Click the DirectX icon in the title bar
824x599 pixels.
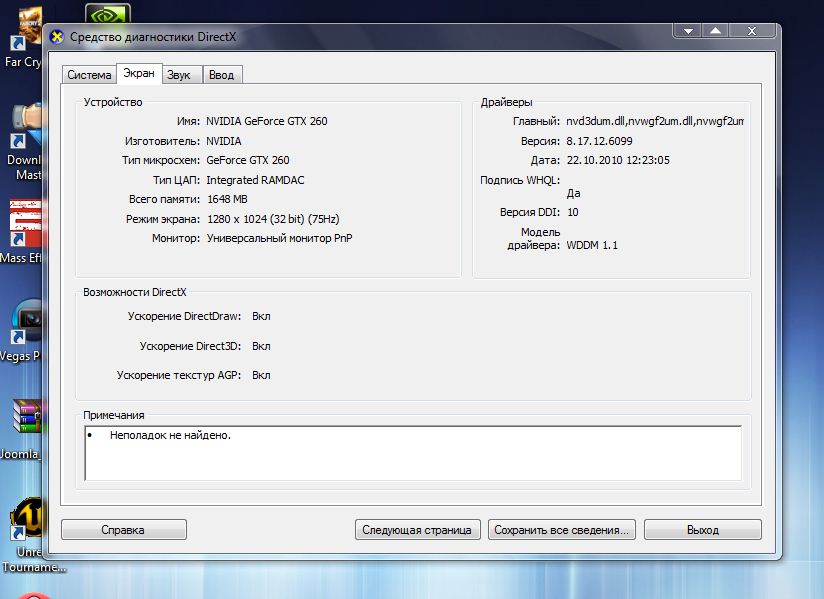click(x=58, y=37)
